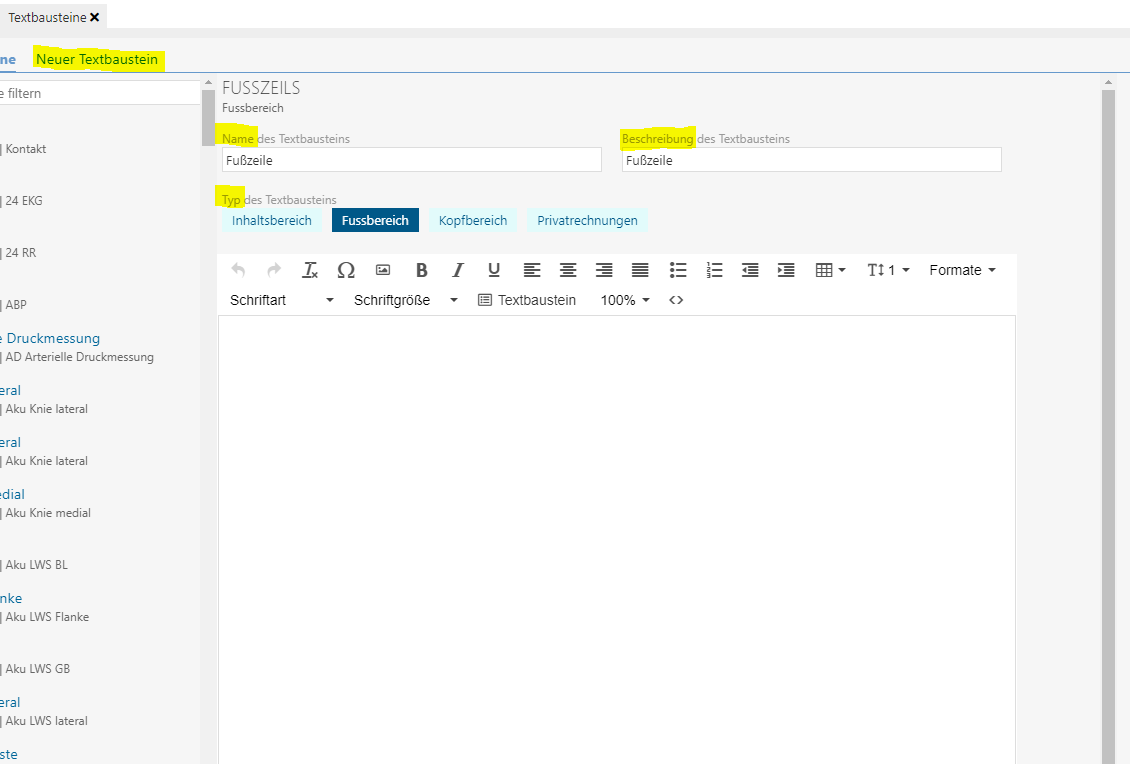This screenshot has width=1130, height=764.
Task: Click the Bold formatting icon
Action: tap(422, 270)
